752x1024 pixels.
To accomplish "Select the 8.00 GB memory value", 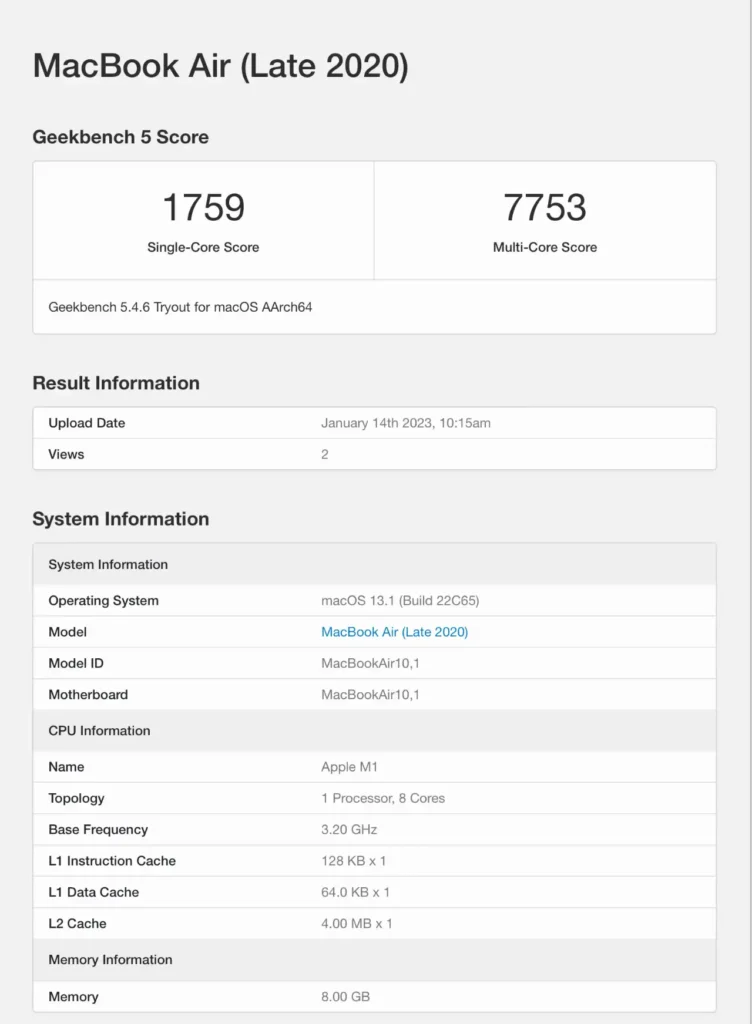I will pos(345,997).
